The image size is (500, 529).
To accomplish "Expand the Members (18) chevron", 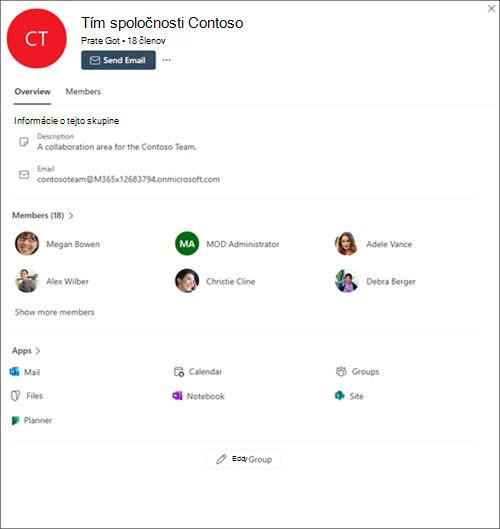I will [x=71, y=216].
